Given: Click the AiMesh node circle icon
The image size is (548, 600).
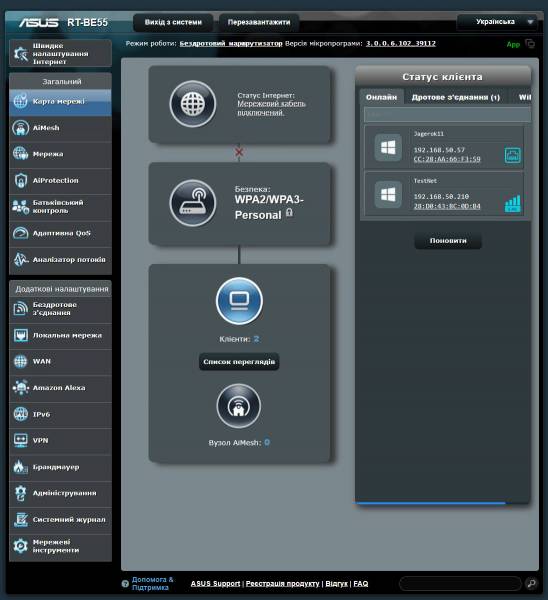Looking at the screenshot, I should tap(239, 406).
